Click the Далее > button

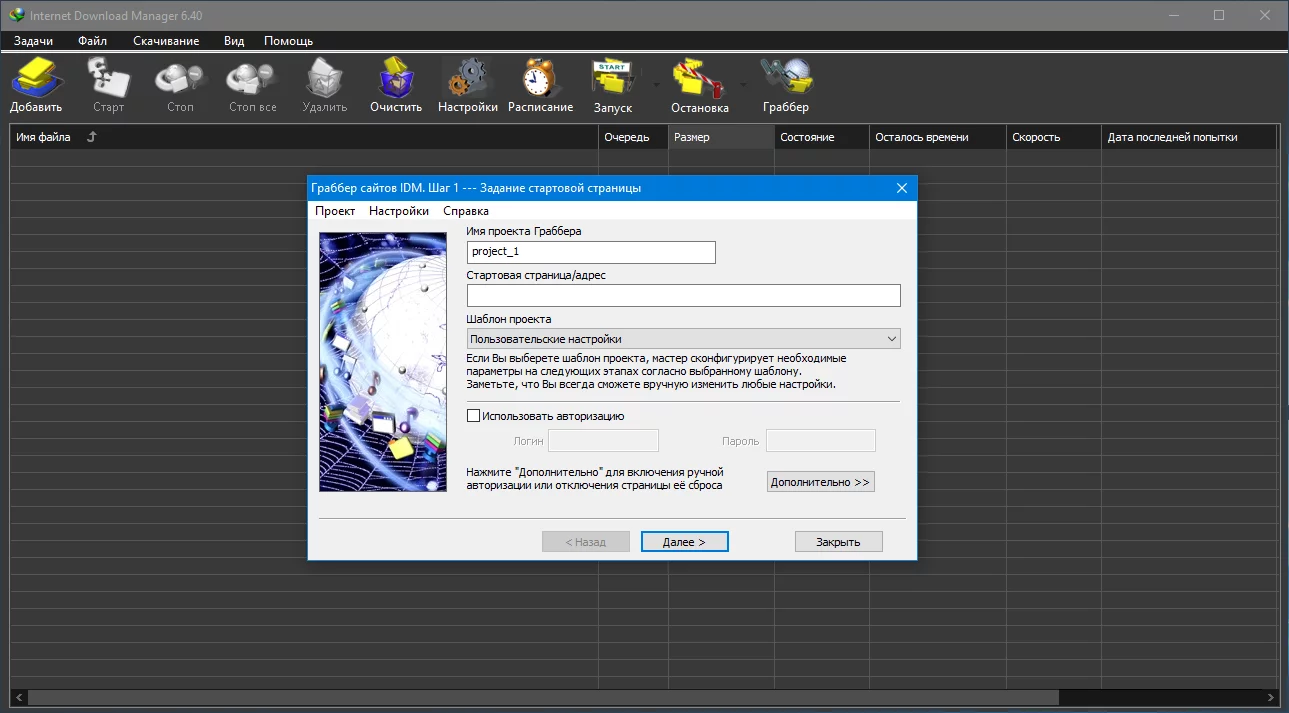pos(685,541)
